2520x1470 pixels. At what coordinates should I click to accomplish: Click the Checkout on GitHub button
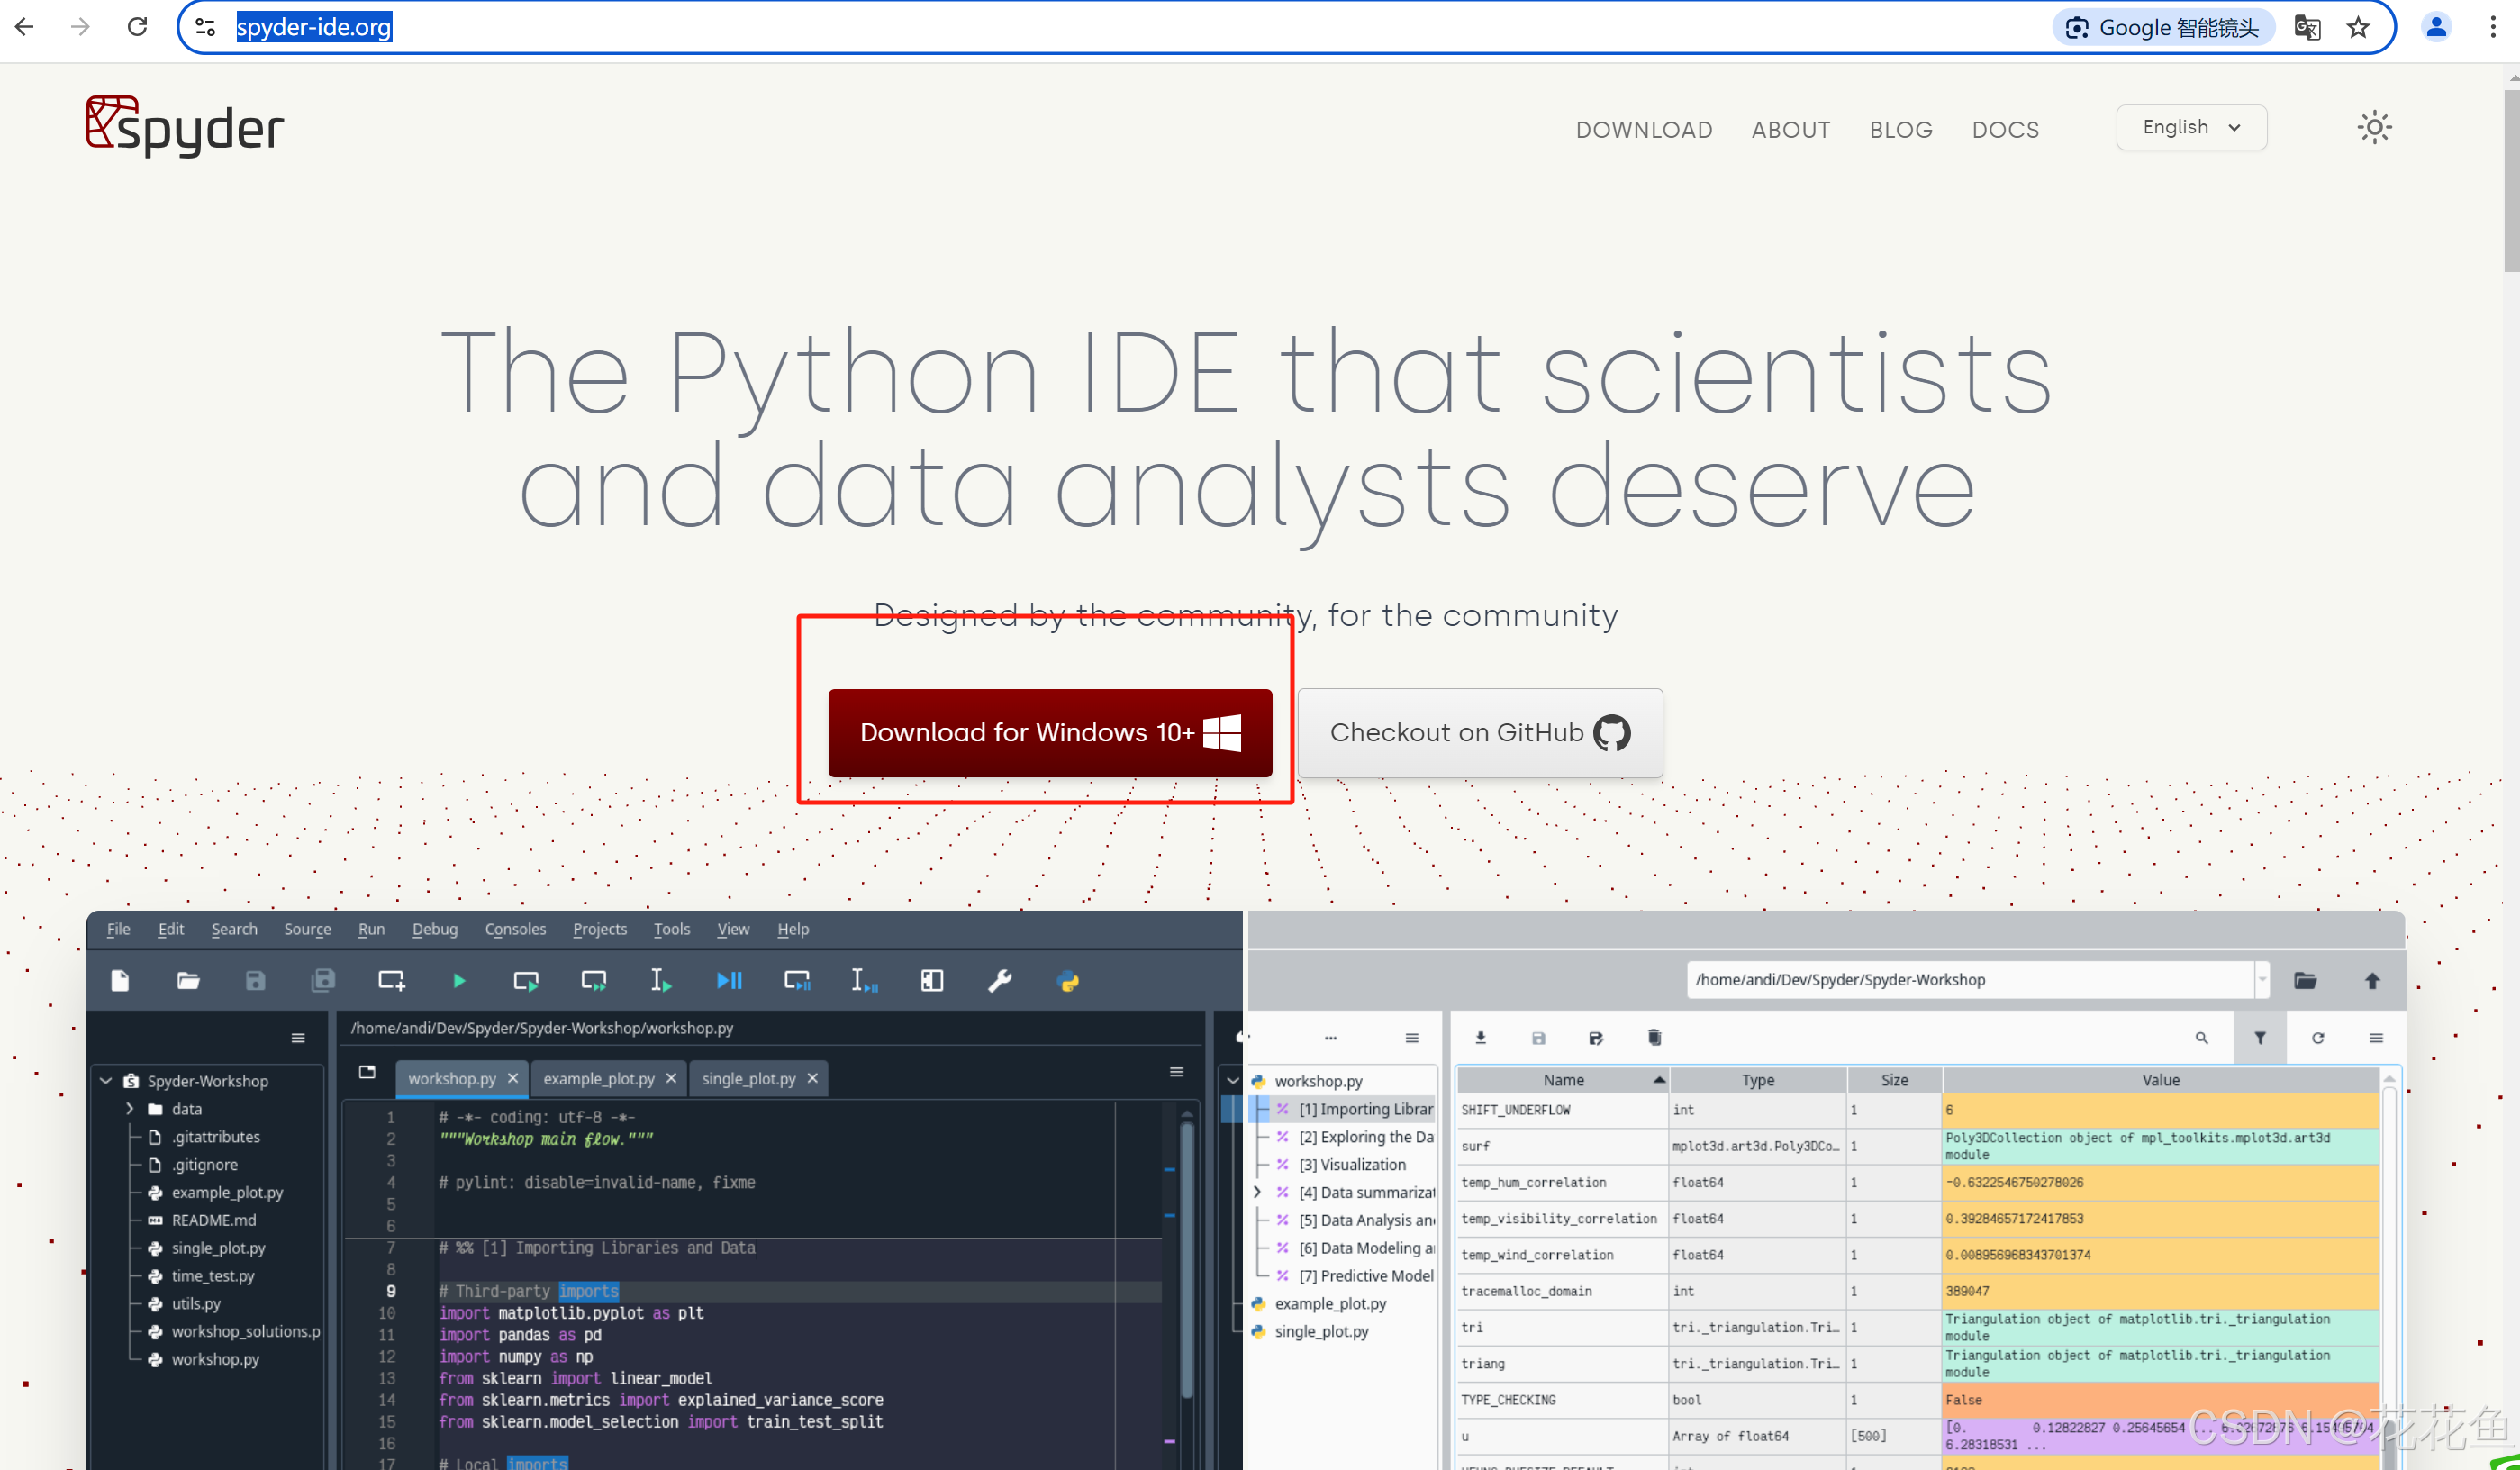click(x=1479, y=732)
